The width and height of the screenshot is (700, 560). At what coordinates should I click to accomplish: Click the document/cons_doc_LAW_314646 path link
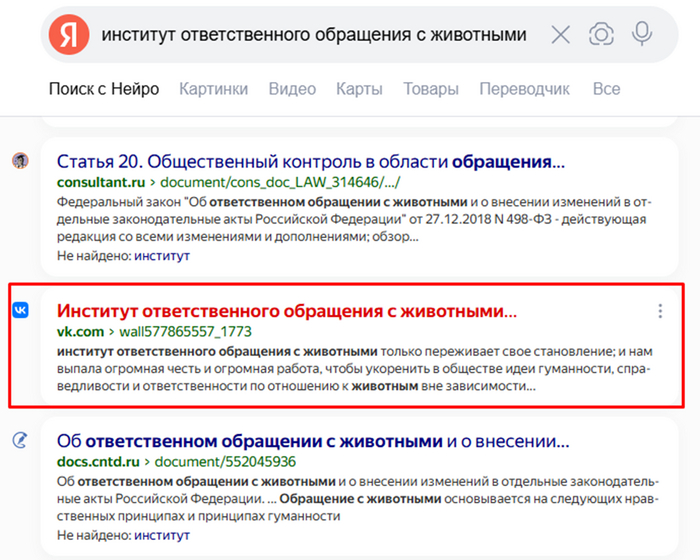tap(280, 182)
